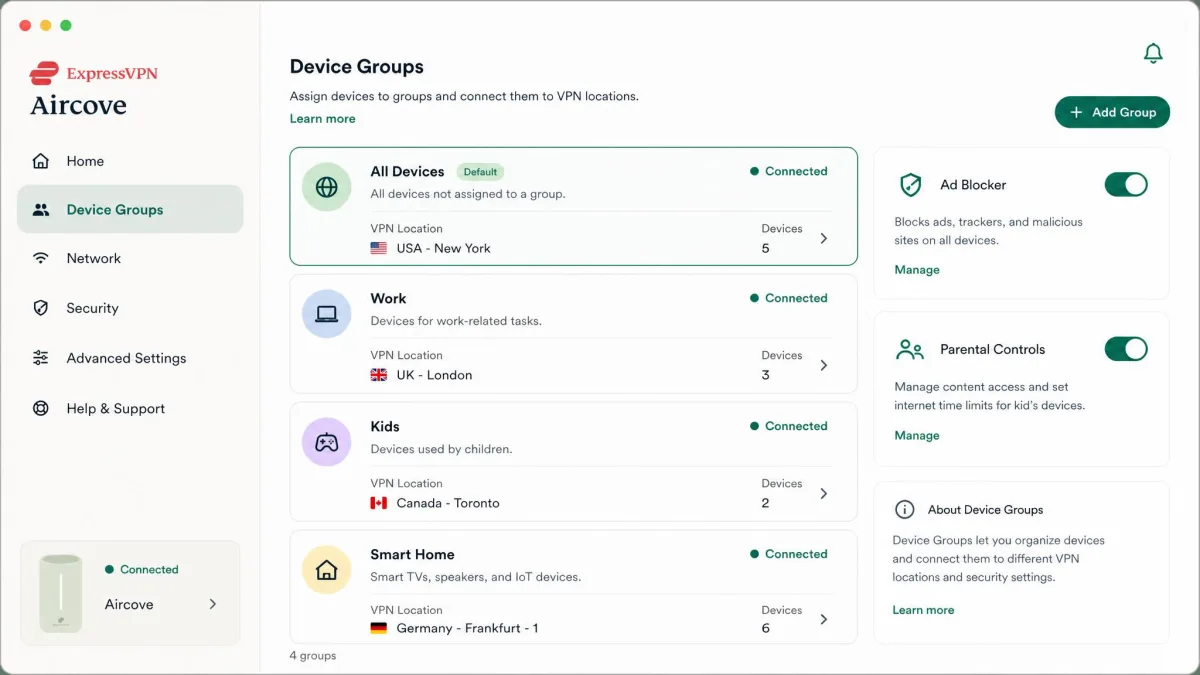Click the Kids group title
The image size is (1200, 675).
click(385, 426)
